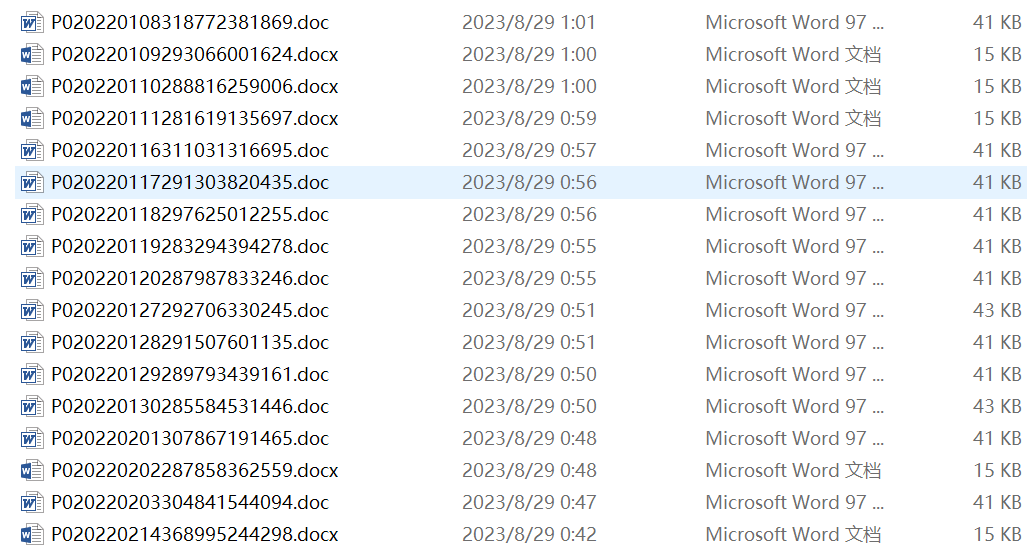Click the 2023/8/29 1:01 modified date
This screenshot has width=1027, height=553.
click(529, 22)
